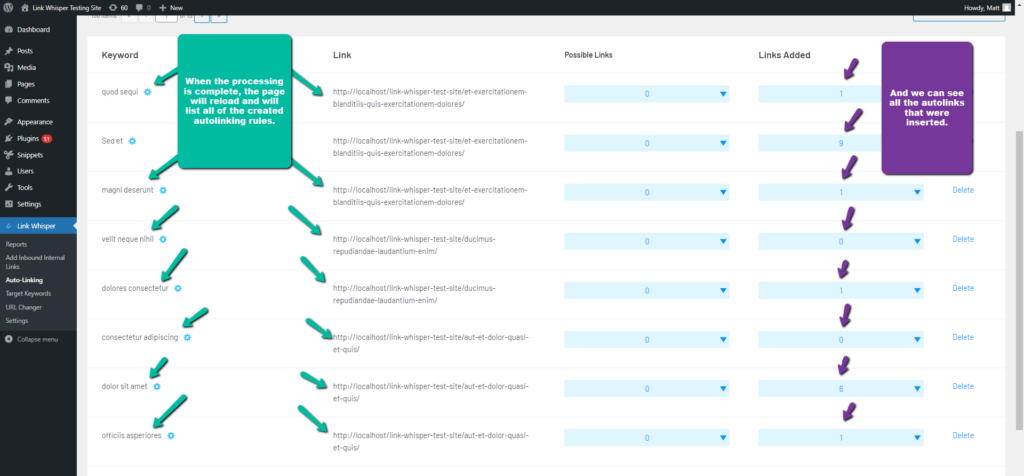The image size is (1024, 476).
Task: Open the Howdy, Matt account menu
Action: [987, 8]
